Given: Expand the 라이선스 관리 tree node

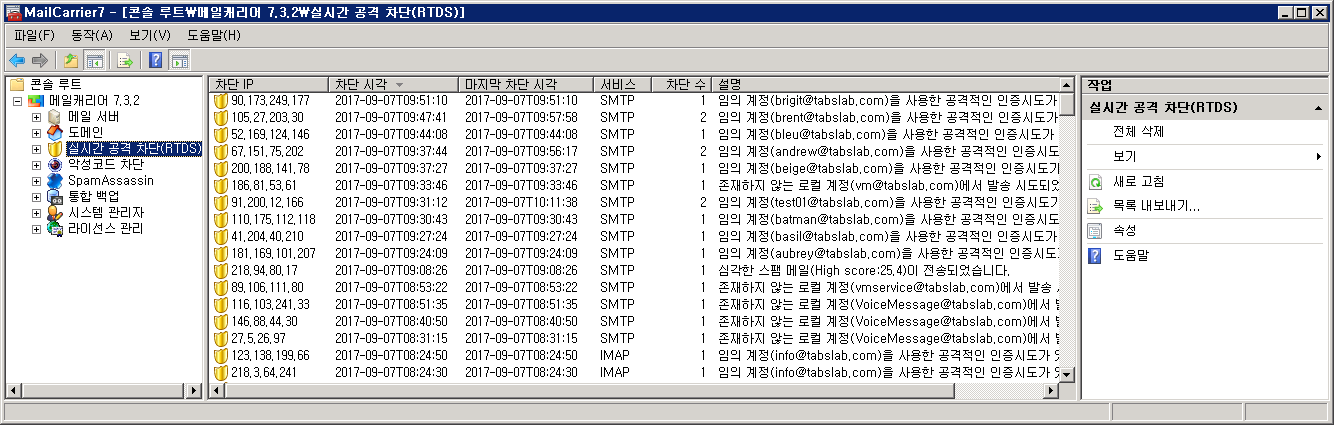Looking at the screenshot, I should click(x=37, y=229).
